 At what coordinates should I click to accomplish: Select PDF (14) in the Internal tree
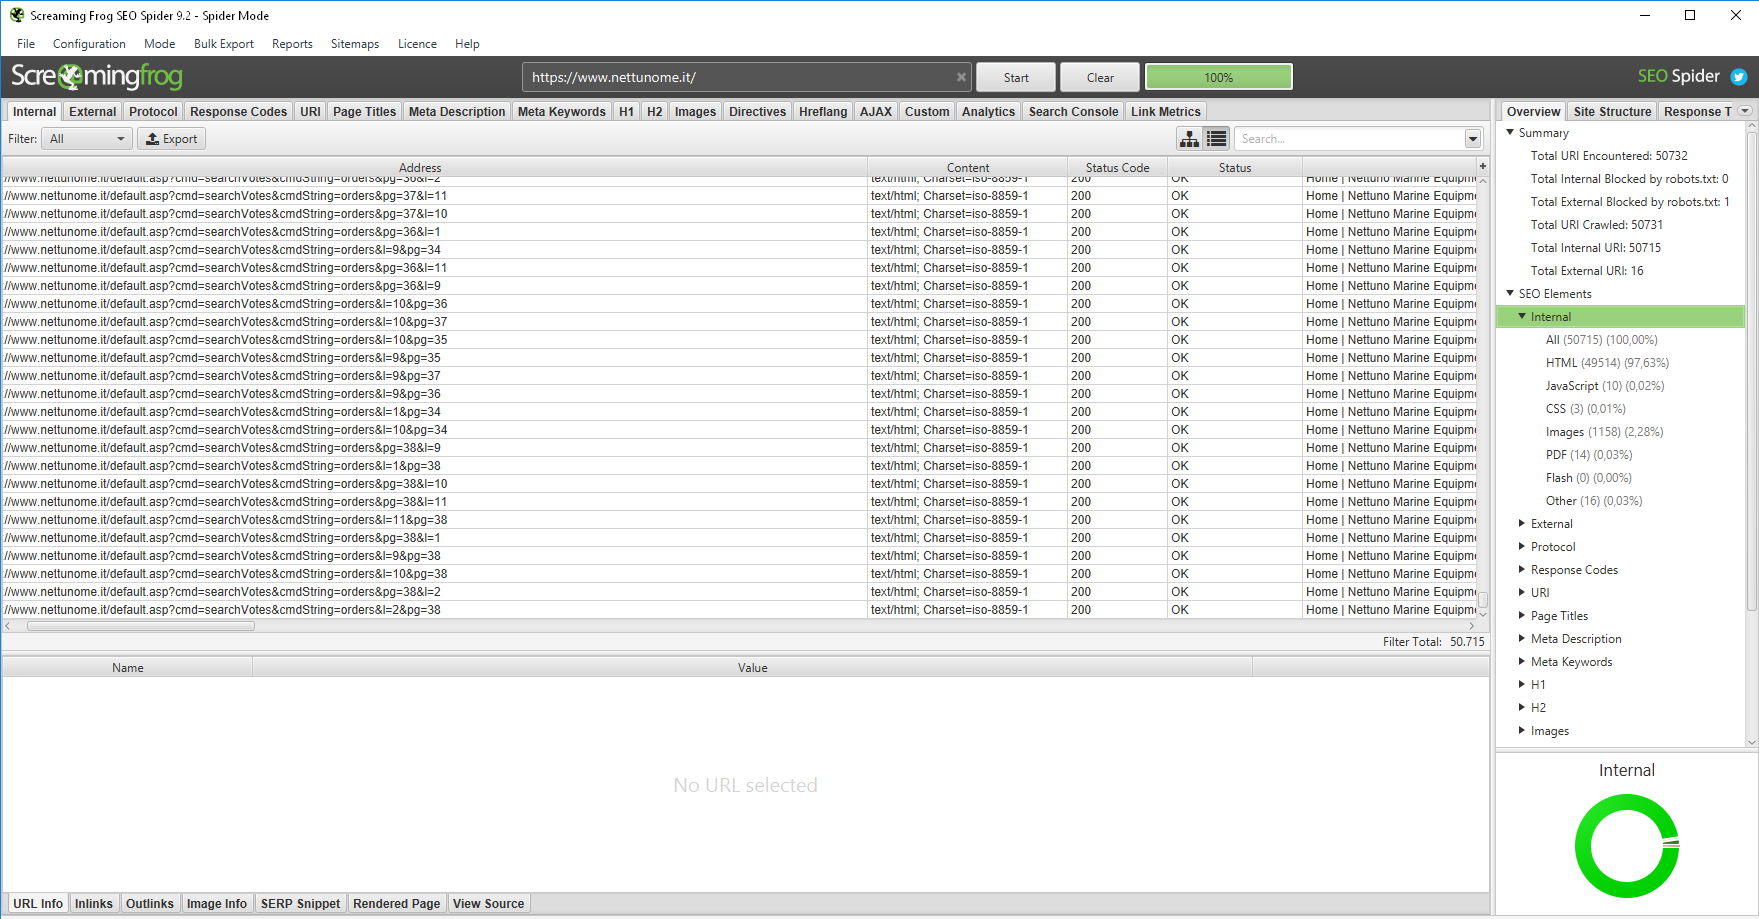point(1589,454)
